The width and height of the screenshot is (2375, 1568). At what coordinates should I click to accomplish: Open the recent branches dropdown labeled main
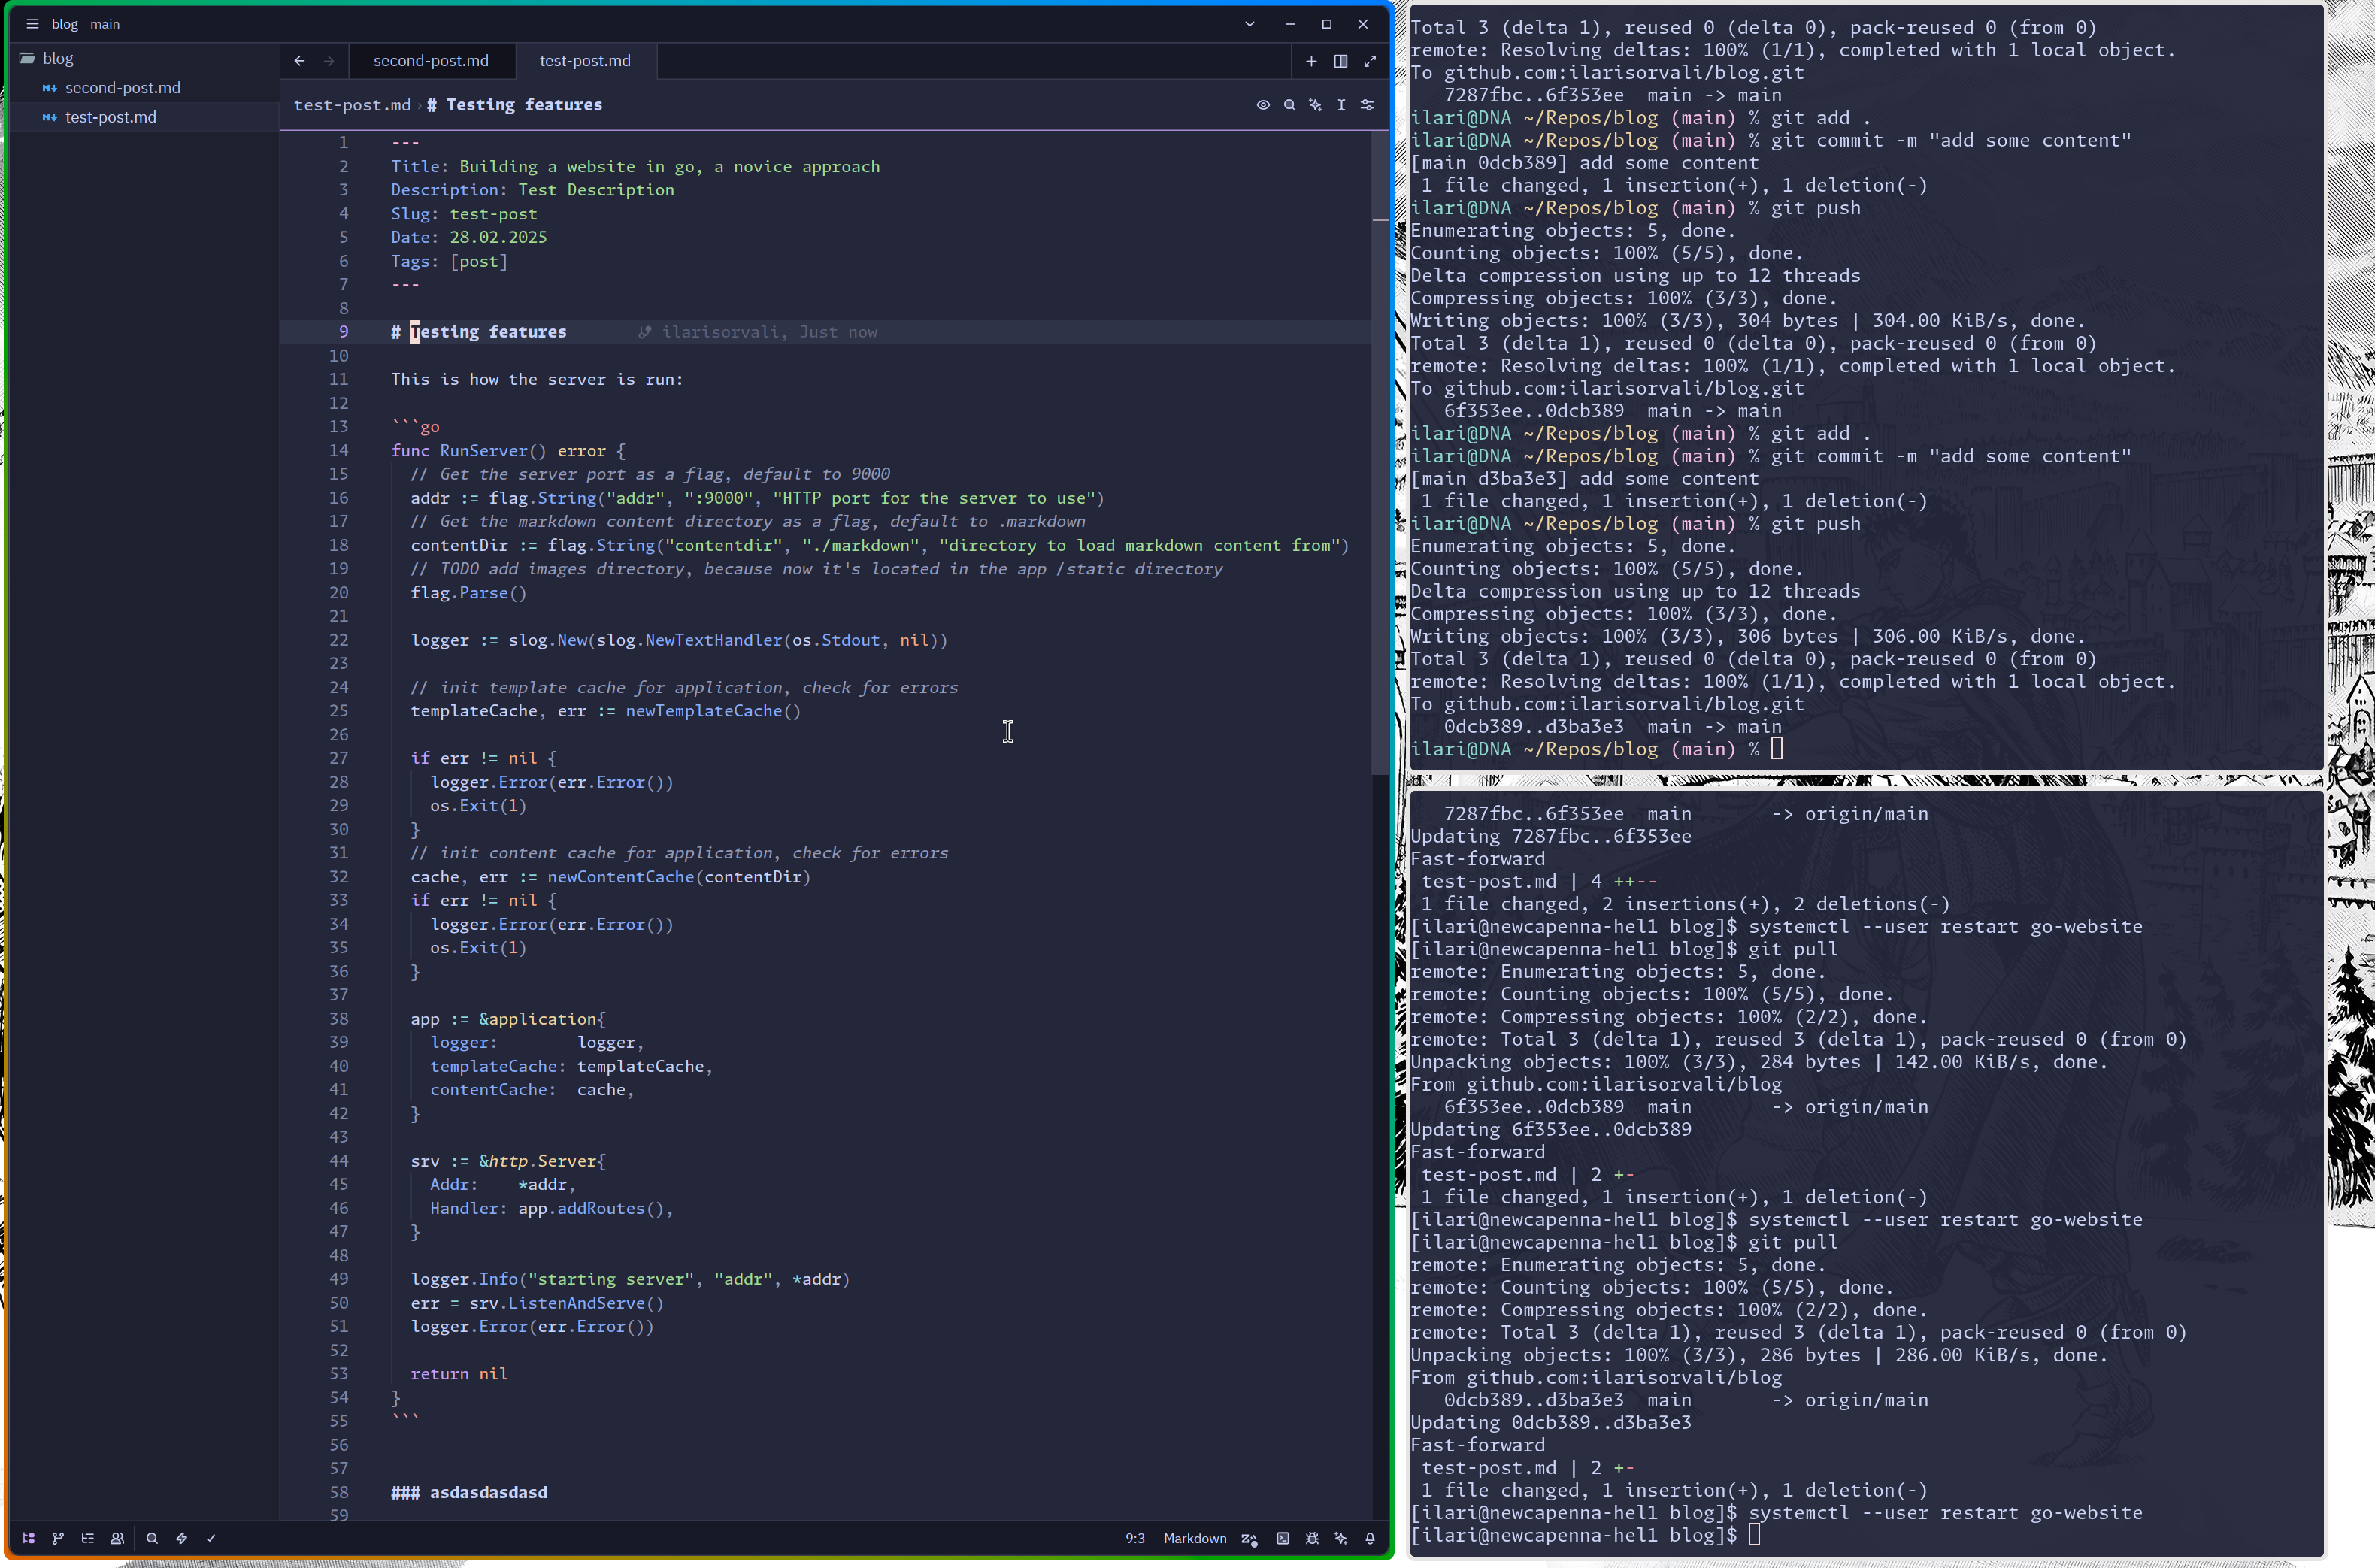105,23
